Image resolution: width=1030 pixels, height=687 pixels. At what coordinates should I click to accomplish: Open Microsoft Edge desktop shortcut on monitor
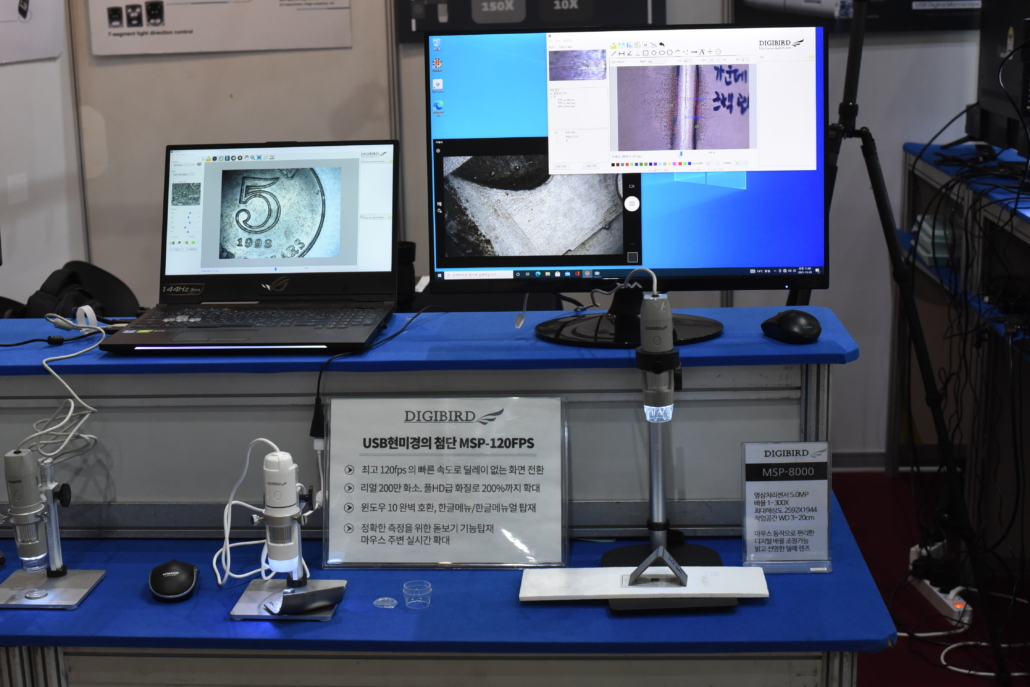(x=438, y=106)
